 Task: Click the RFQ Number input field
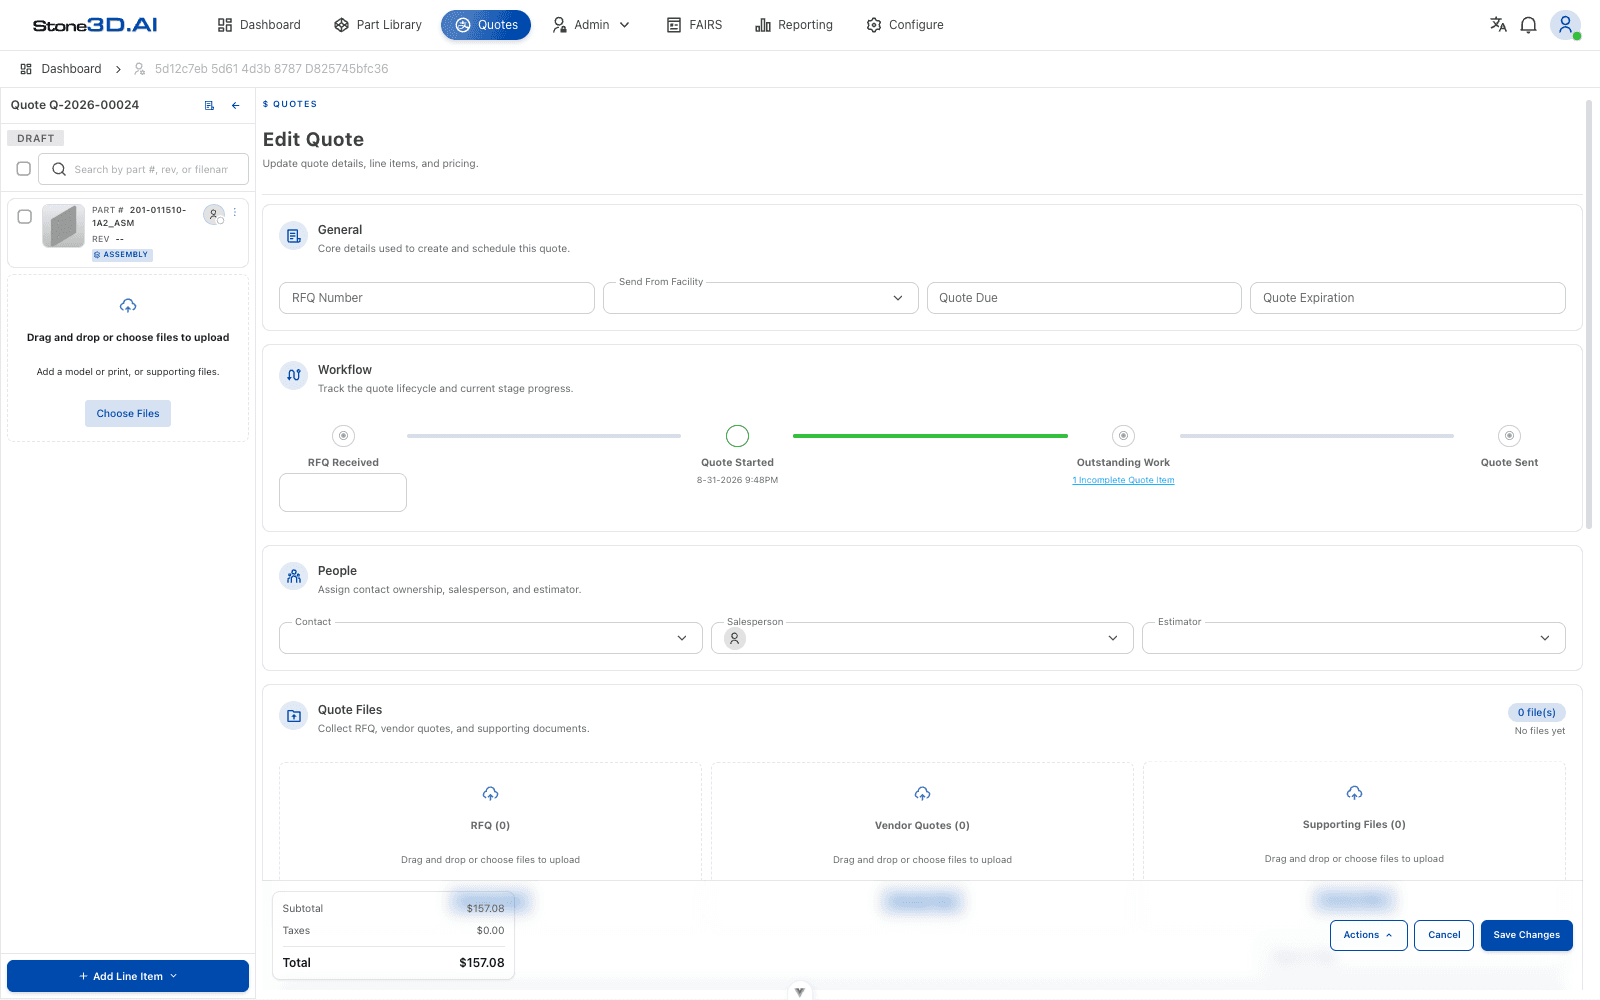437,298
